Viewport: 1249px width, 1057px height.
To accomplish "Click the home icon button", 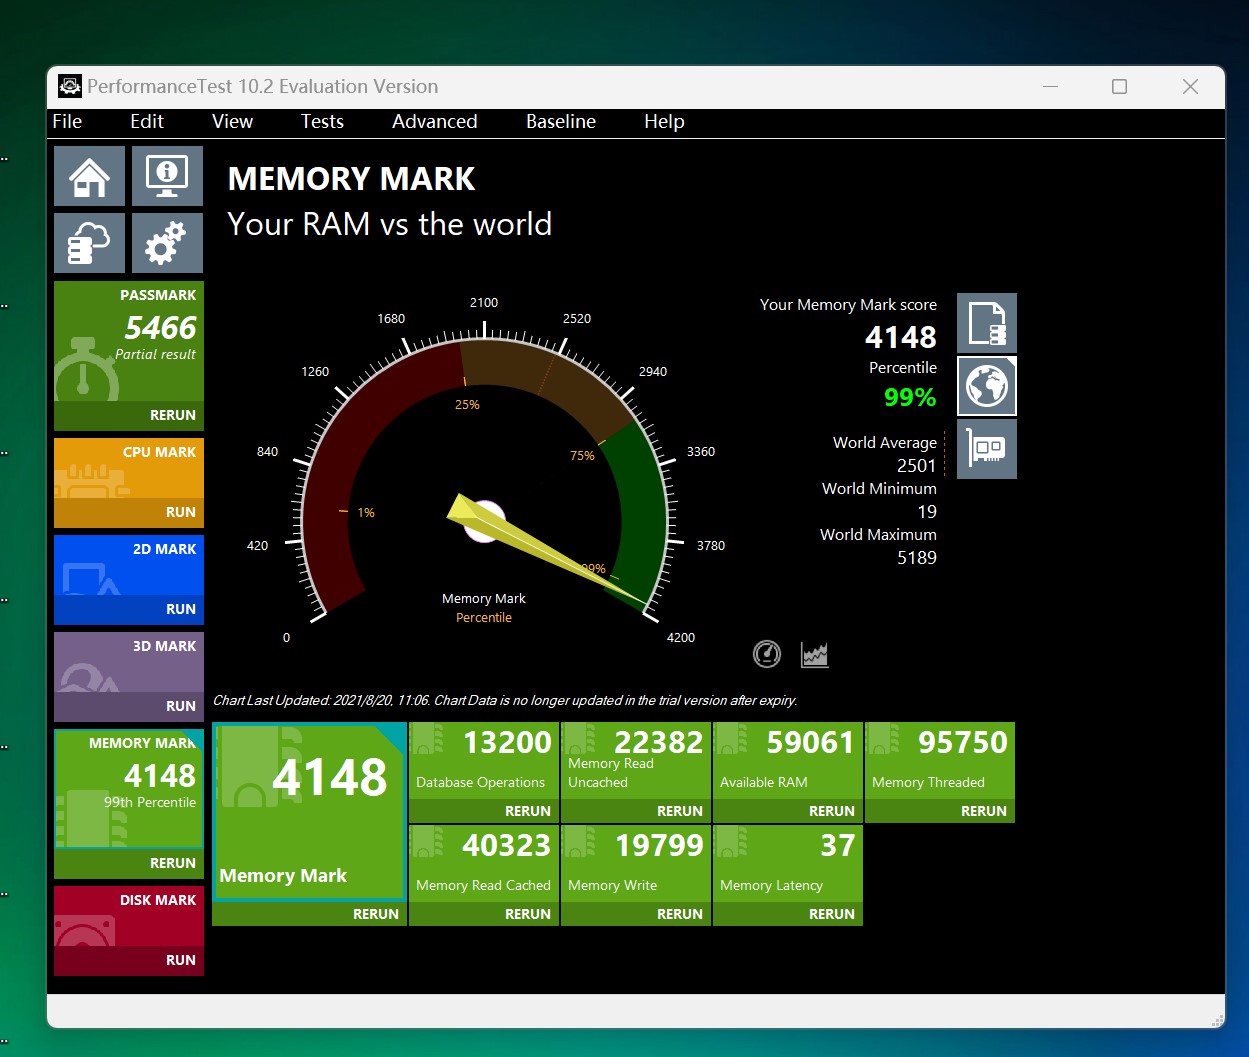I will [x=89, y=176].
